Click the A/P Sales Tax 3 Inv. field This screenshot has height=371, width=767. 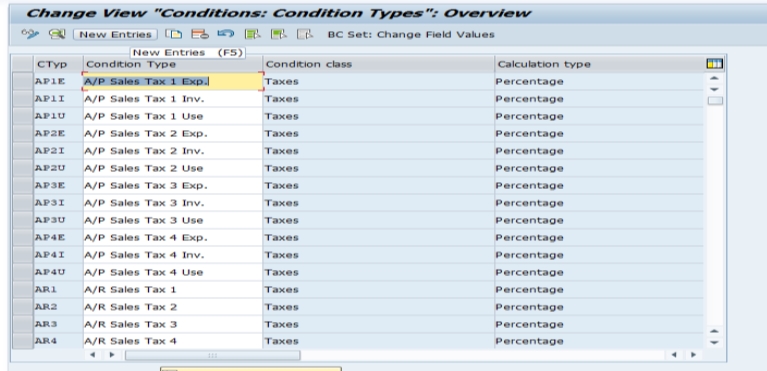(173, 203)
